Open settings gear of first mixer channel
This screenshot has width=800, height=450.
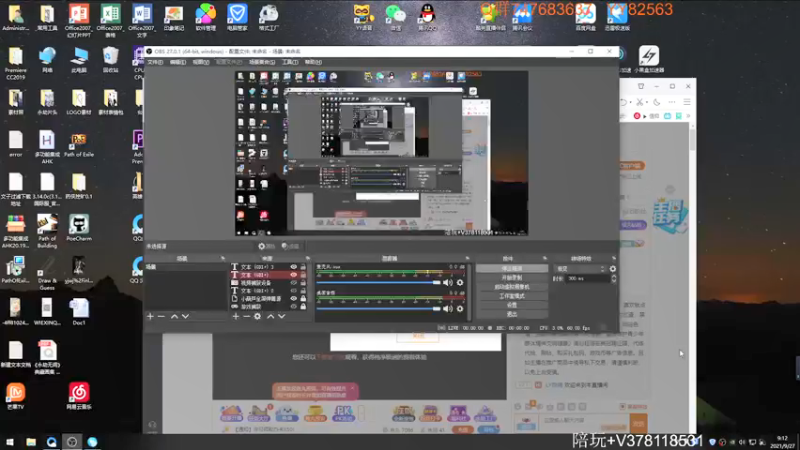(460, 282)
